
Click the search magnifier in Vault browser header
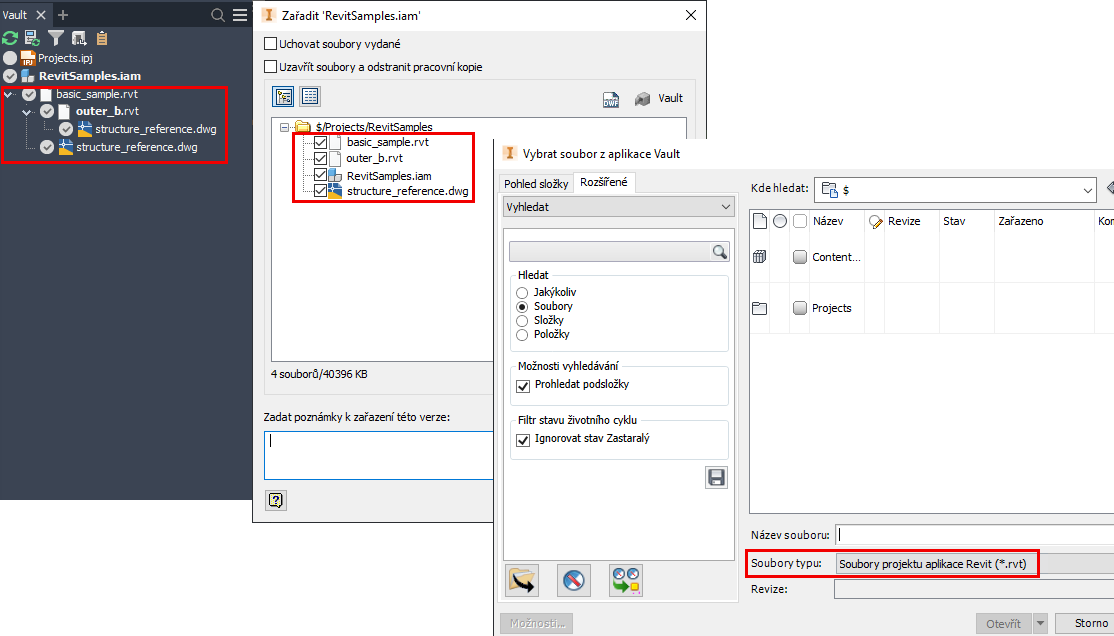pyautogui.click(x=218, y=15)
